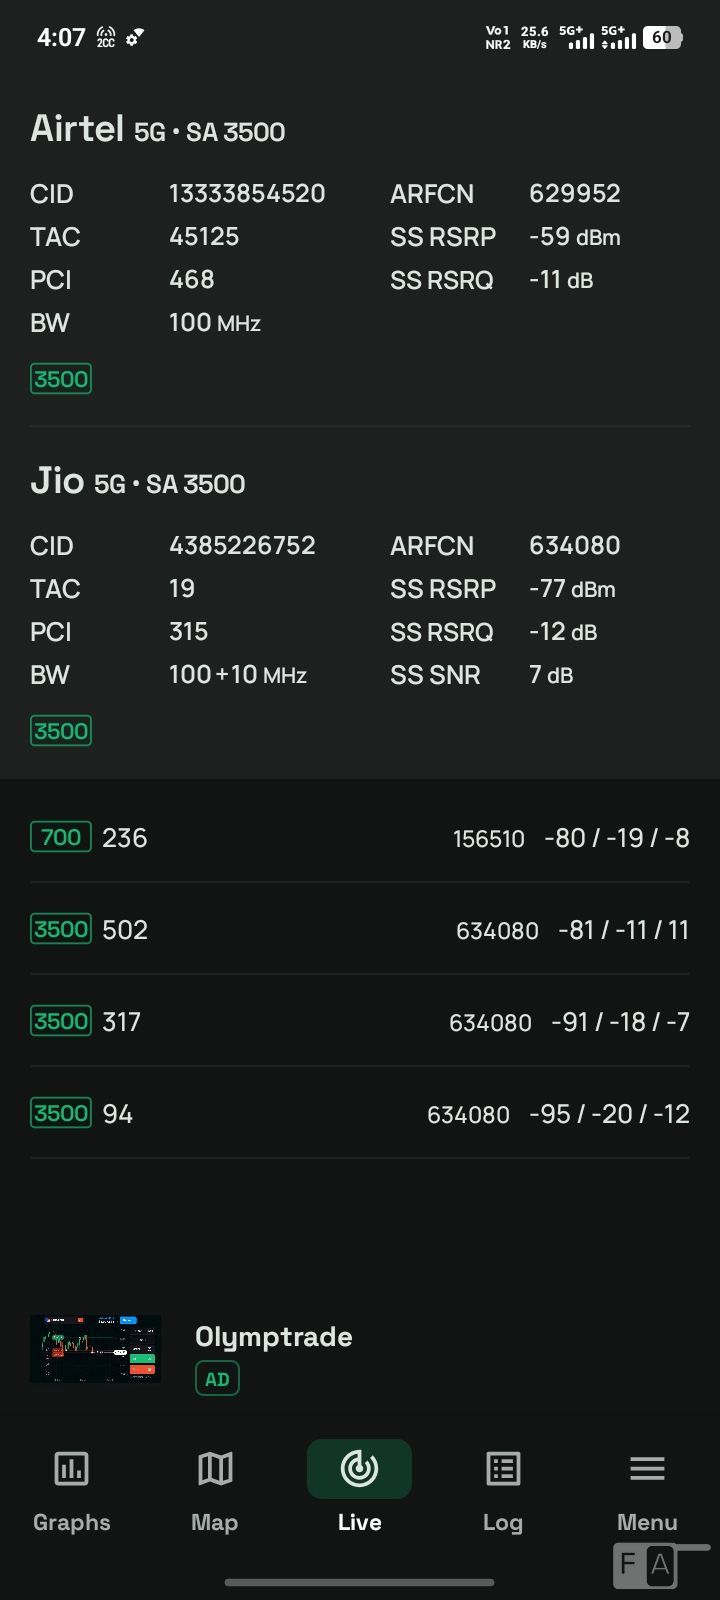Screen dimensions: 720x1600
Task: Select neighbor cell row PCI 94
Action: 360,1113
